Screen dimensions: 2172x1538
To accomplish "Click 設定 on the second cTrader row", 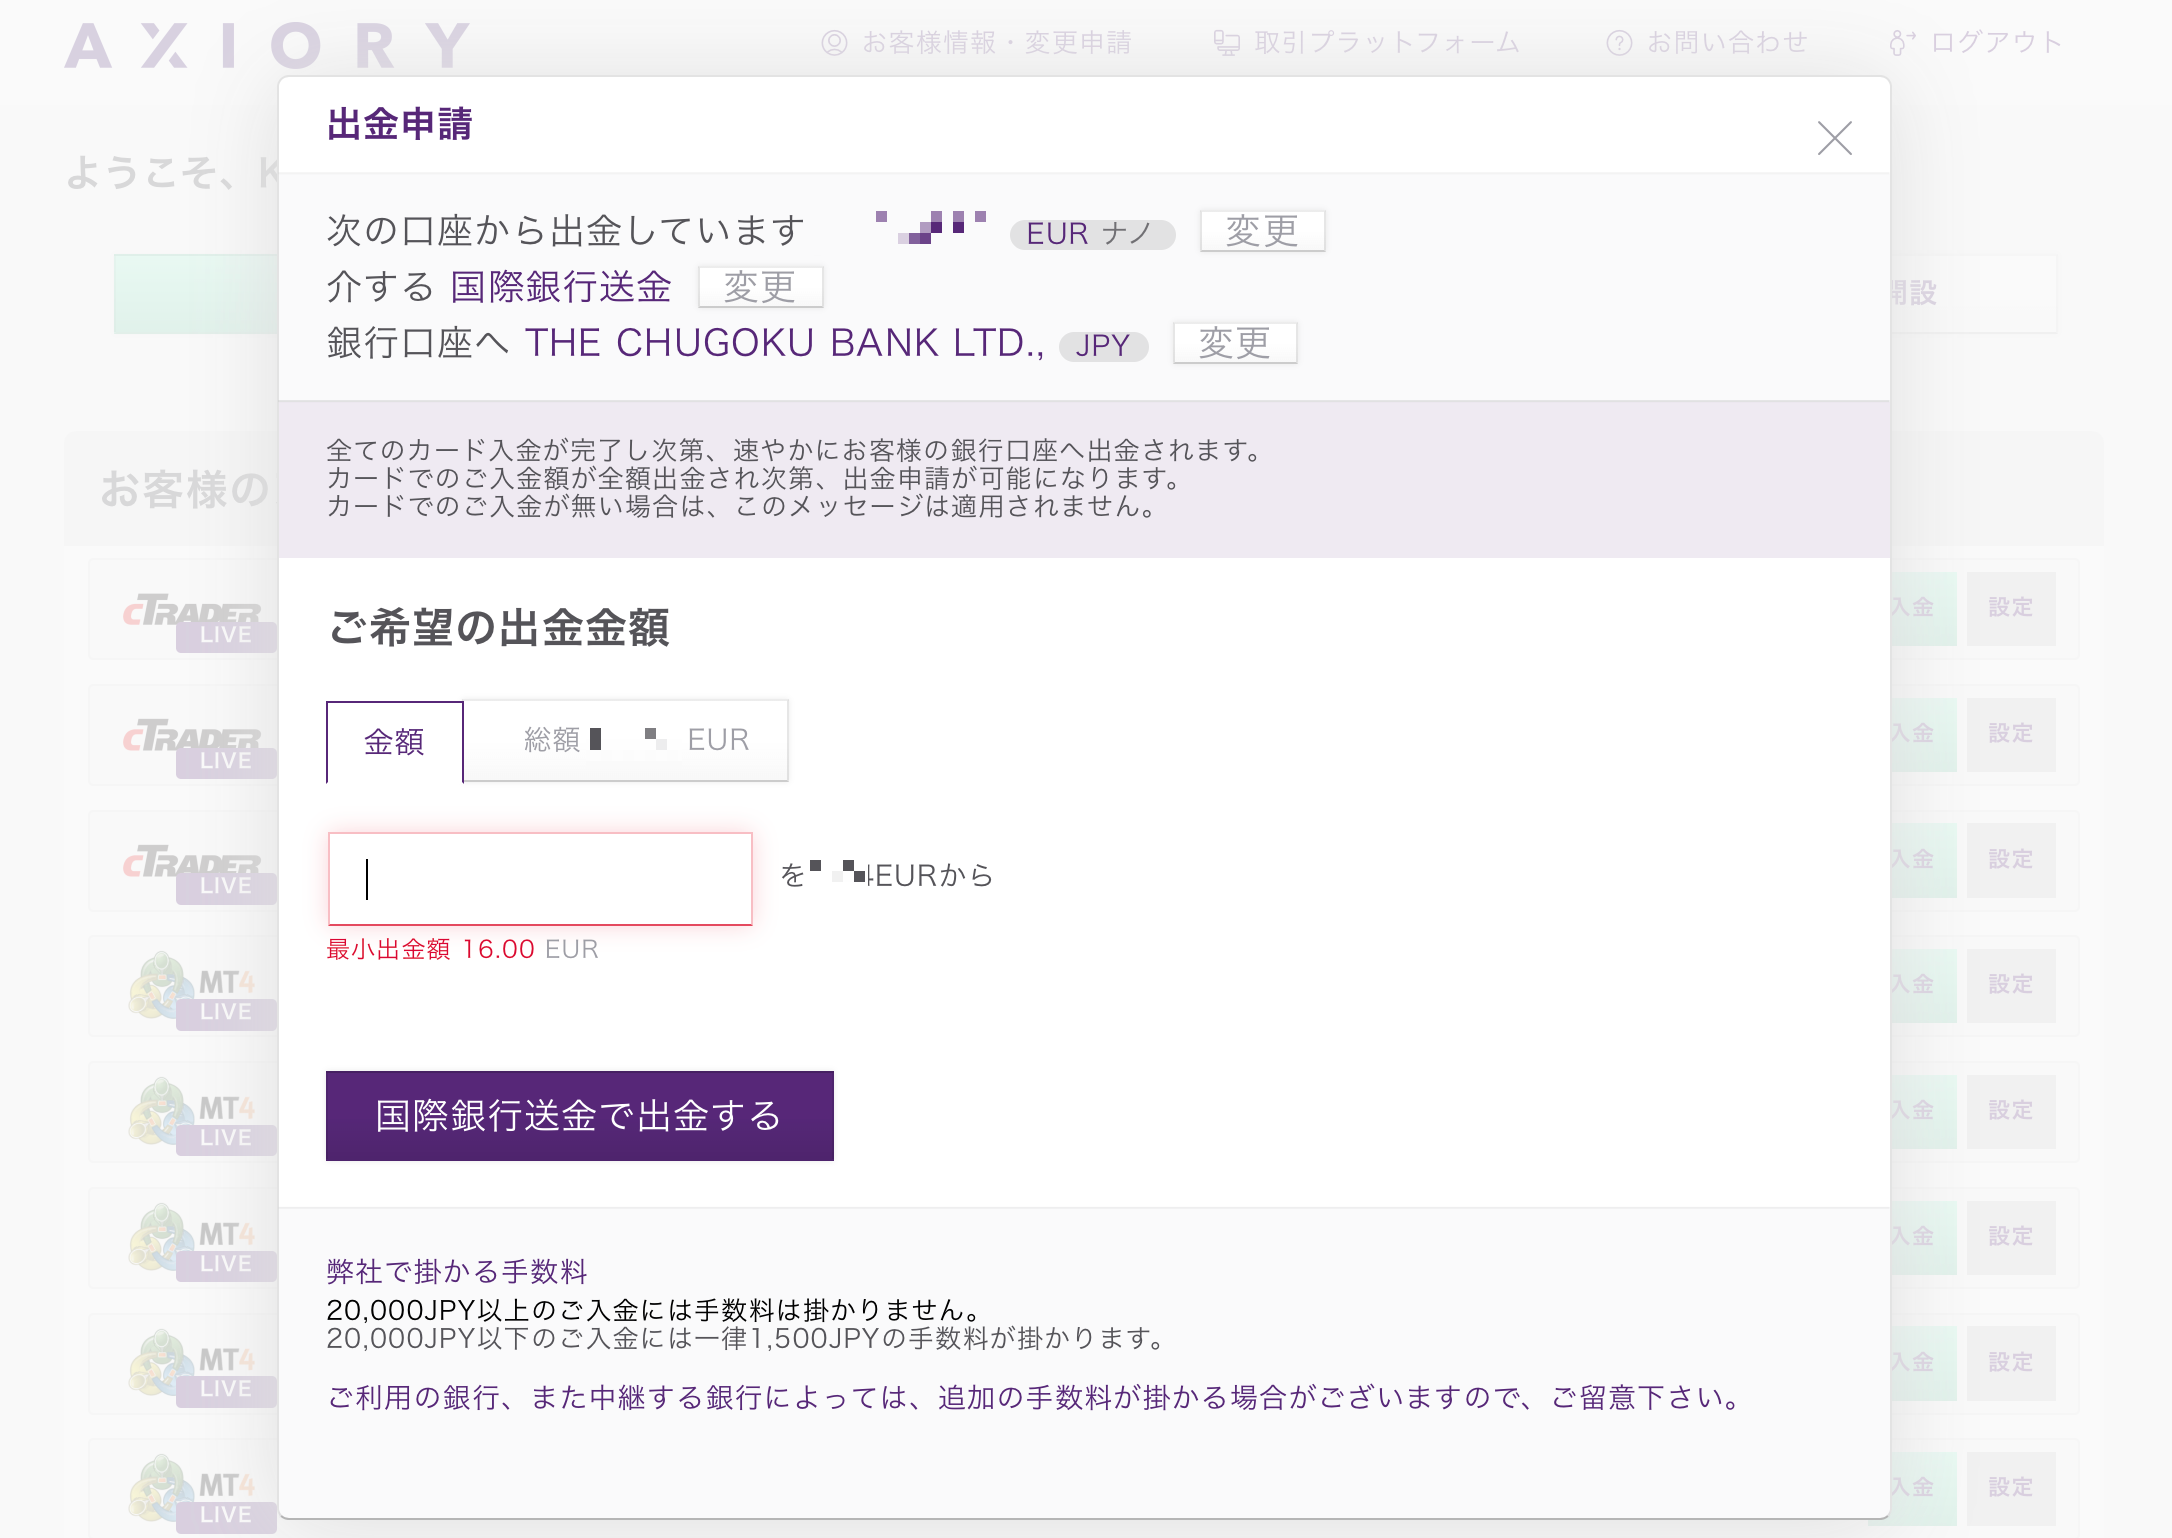I will [x=2011, y=734].
